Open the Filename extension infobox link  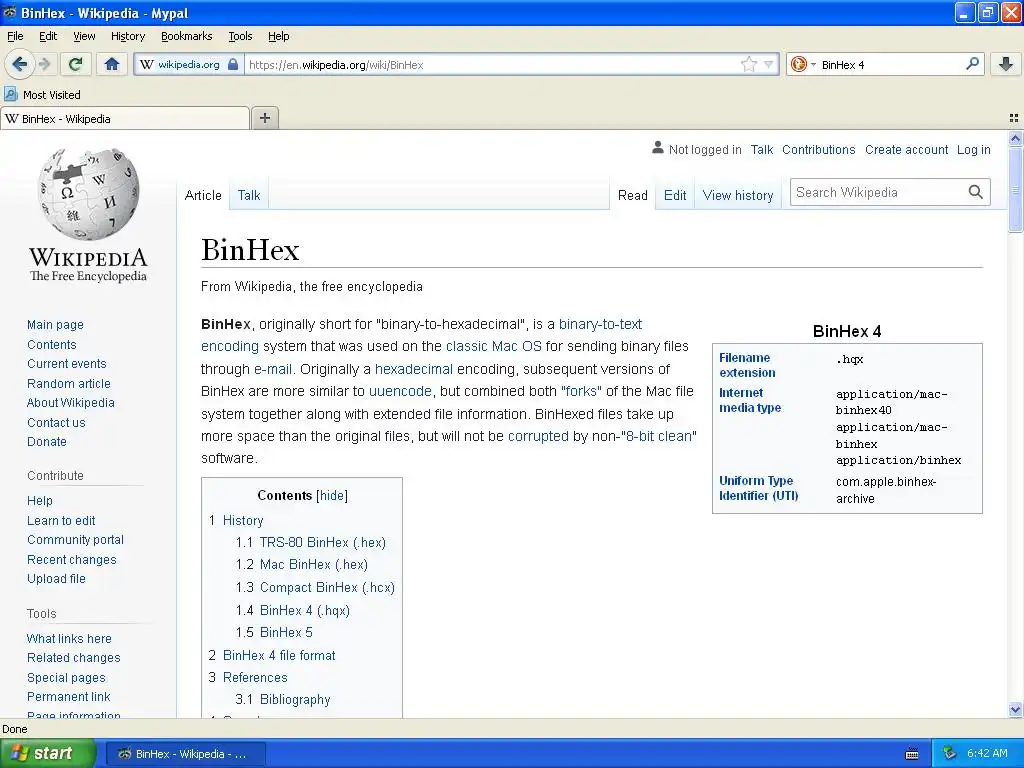tap(747, 365)
